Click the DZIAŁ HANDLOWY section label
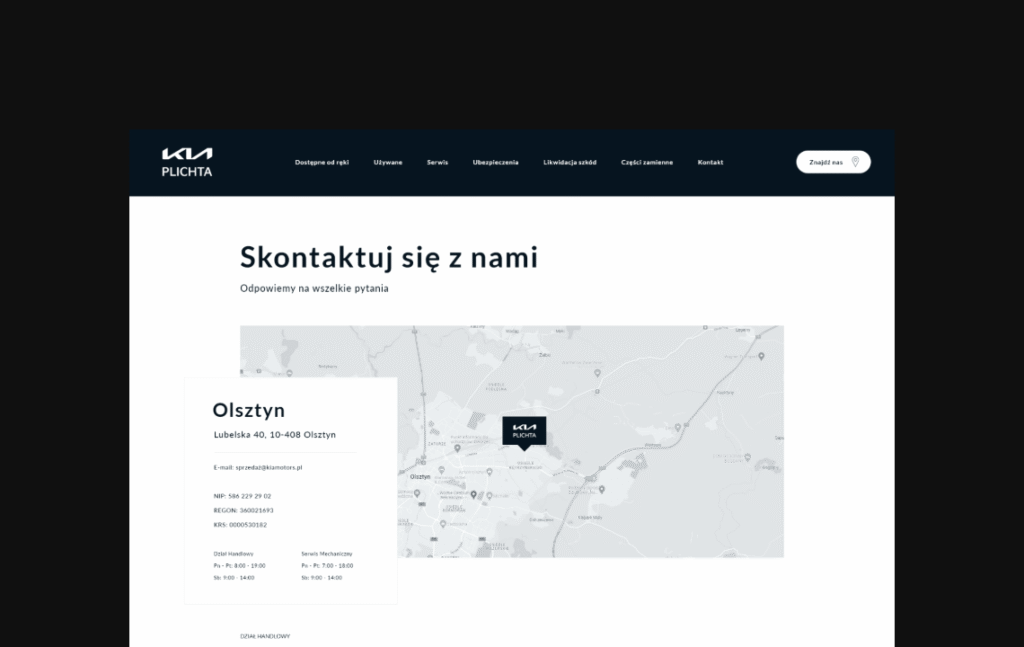 pyautogui.click(x=265, y=636)
